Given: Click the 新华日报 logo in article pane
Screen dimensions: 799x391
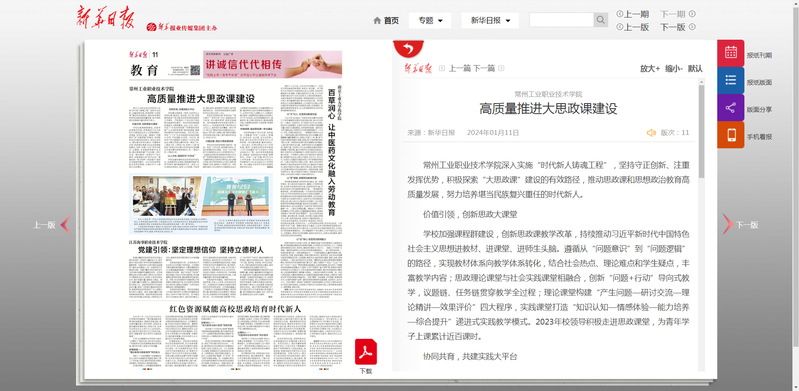Looking at the screenshot, I should (418, 68).
